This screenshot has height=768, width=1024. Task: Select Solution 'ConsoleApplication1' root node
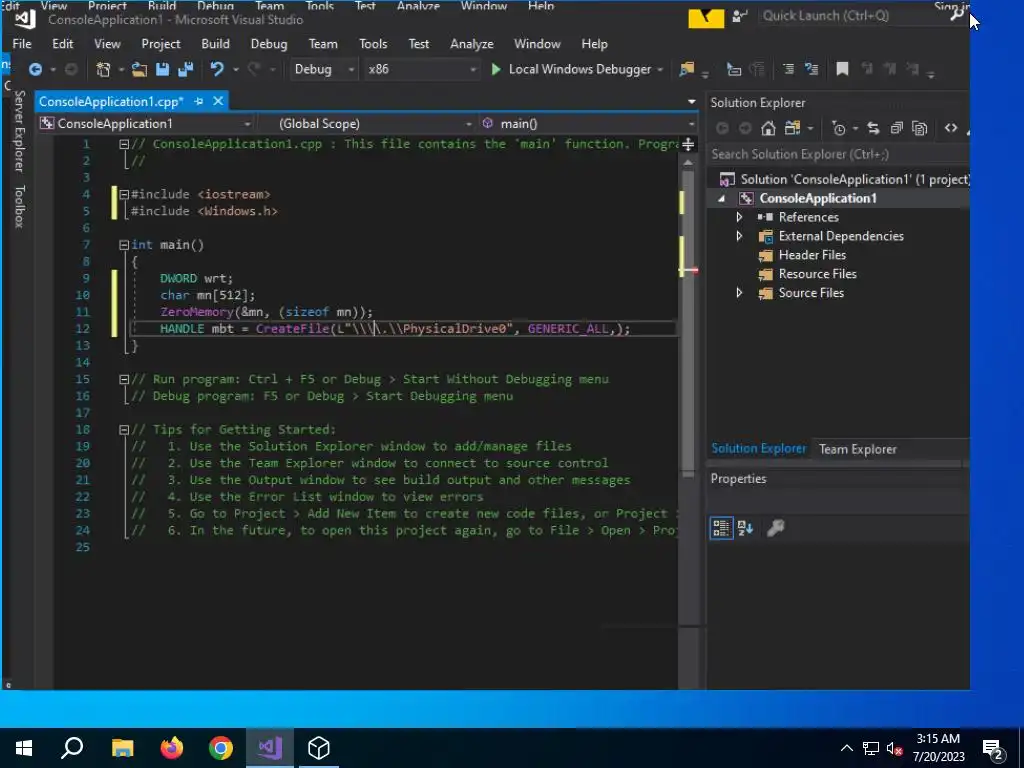pyautogui.click(x=854, y=179)
